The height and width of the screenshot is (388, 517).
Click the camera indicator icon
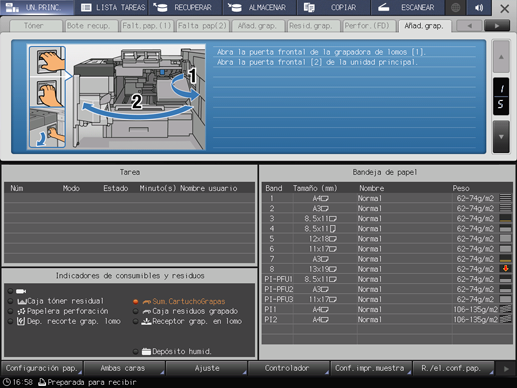tap(21, 291)
